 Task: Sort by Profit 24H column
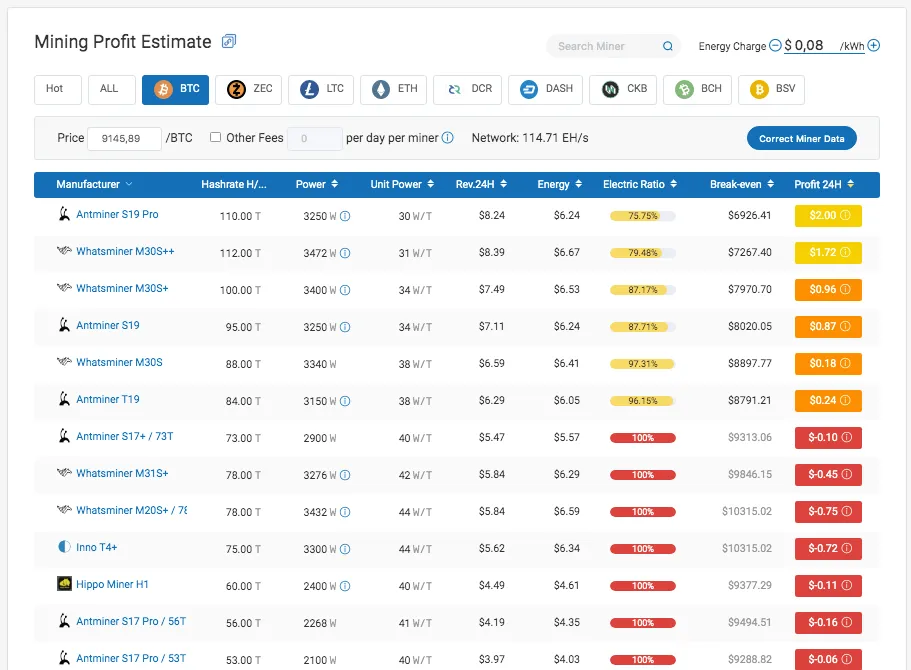(x=851, y=184)
